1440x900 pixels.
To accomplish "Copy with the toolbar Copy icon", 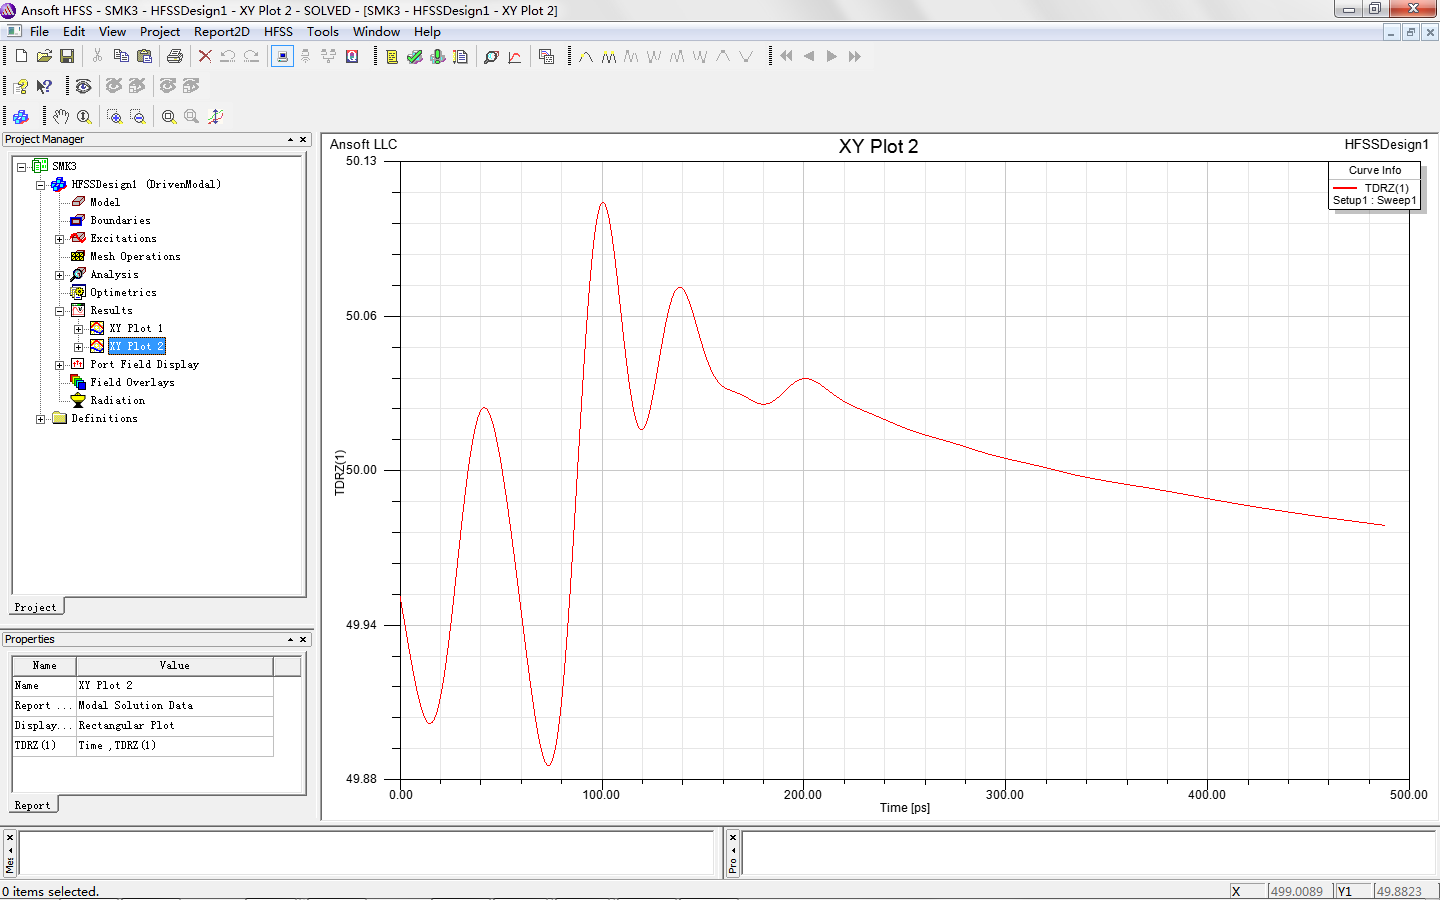I will (x=121, y=57).
